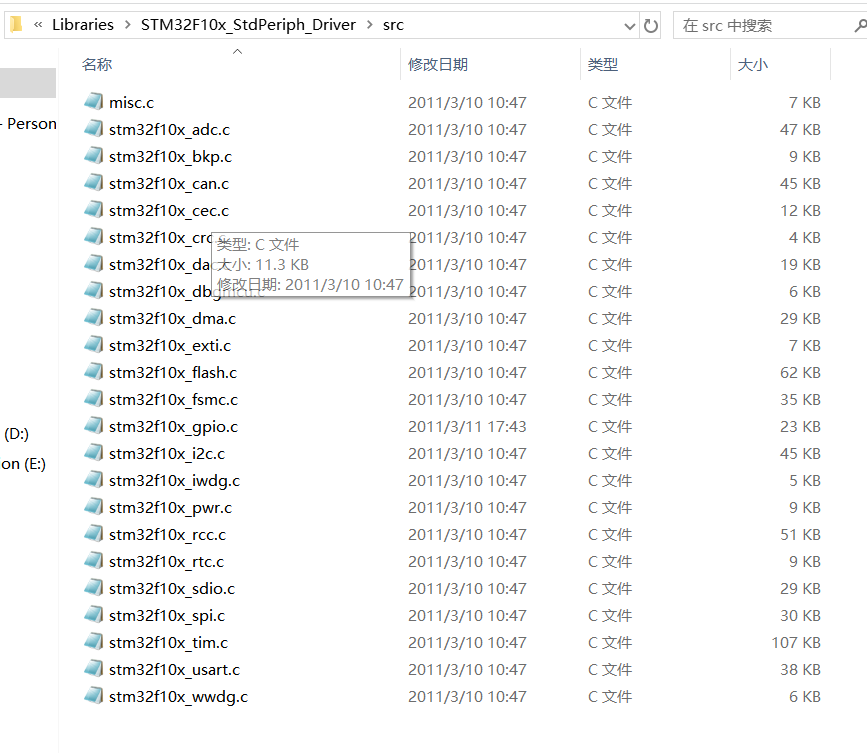Navigate to Libraries breadcrumb
Image resolution: width=867 pixels, height=753 pixels.
click(83, 25)
